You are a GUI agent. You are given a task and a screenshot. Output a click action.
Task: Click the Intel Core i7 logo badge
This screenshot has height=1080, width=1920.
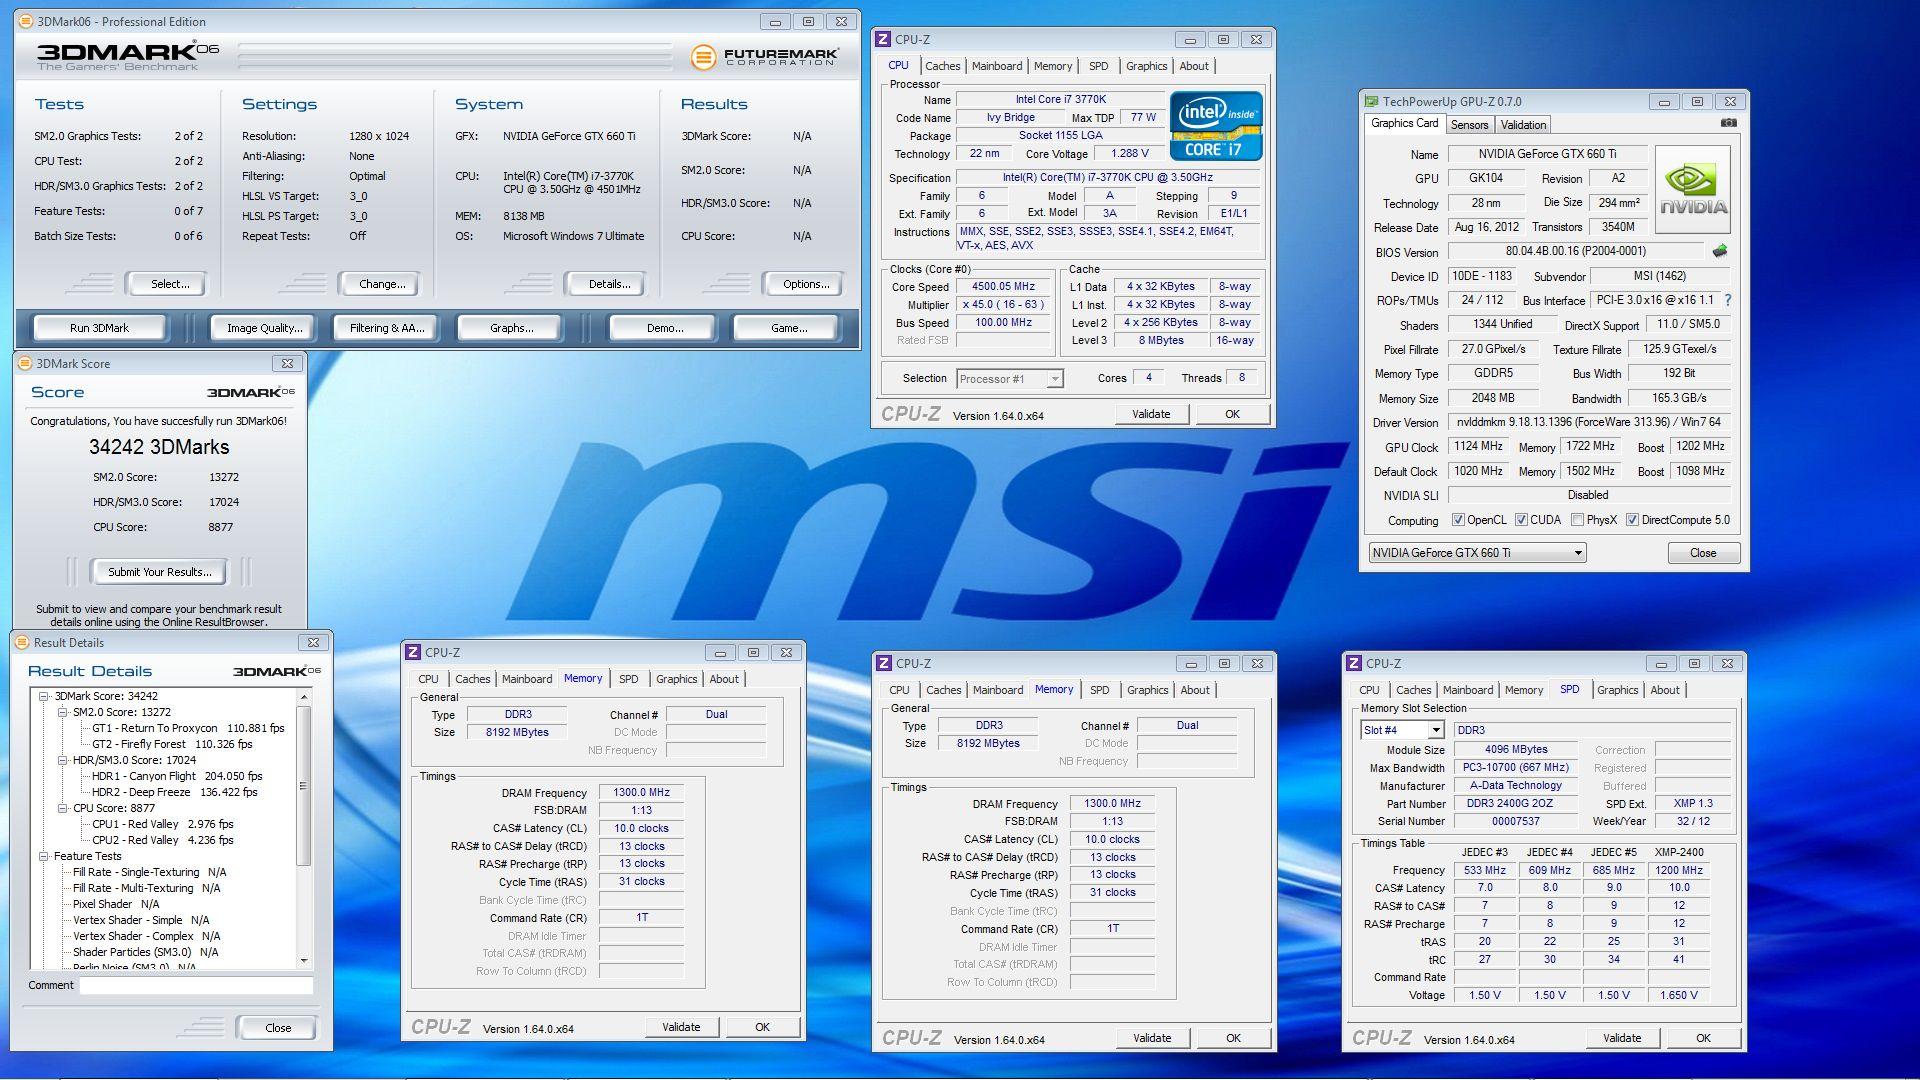tap(1216, 126)
